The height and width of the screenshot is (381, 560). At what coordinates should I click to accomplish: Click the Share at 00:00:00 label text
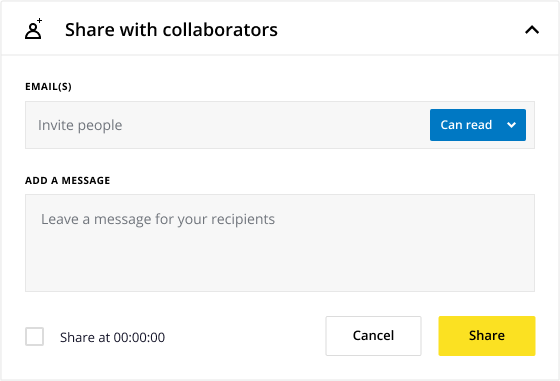pos(112,337)
